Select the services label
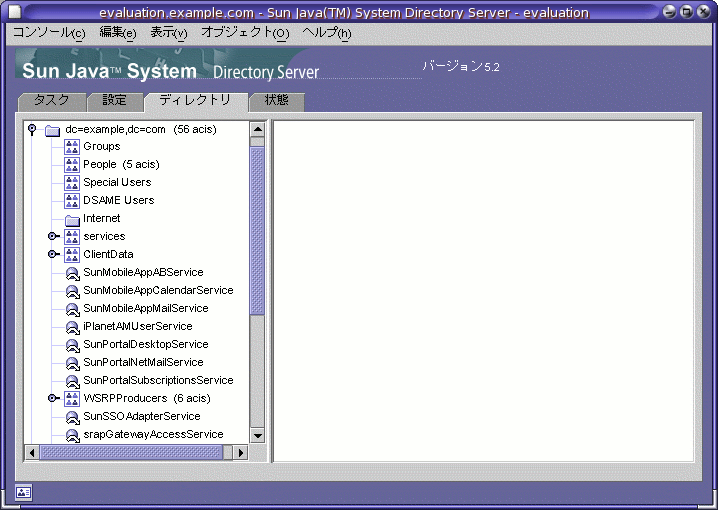 coord(104,236)
